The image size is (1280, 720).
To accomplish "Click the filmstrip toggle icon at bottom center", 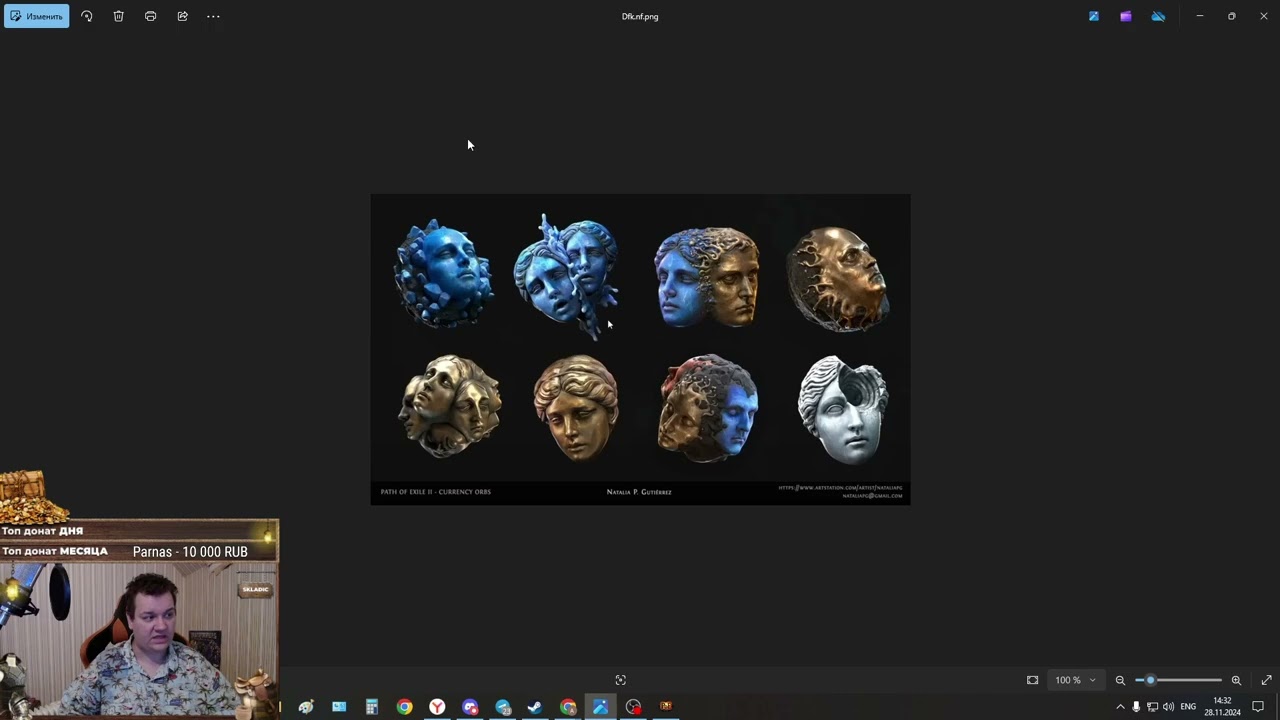I will pyautogui.click(x=620, y=680).
